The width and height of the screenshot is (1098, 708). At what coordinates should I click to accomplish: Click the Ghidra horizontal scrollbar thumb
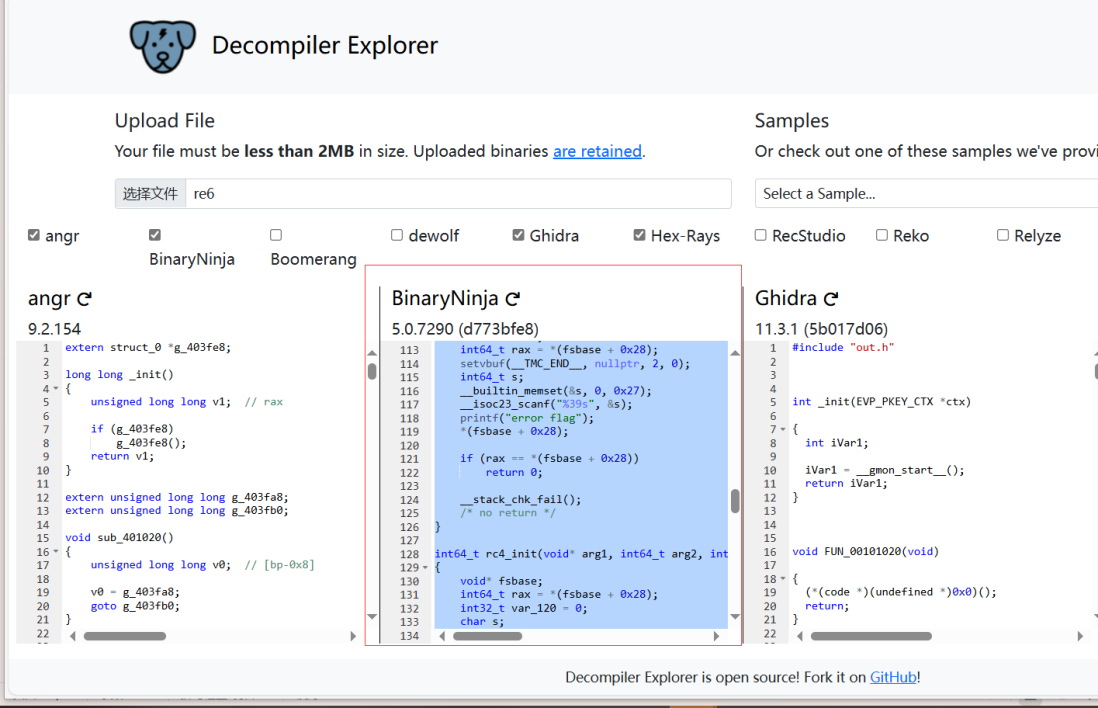coord(871,636)
